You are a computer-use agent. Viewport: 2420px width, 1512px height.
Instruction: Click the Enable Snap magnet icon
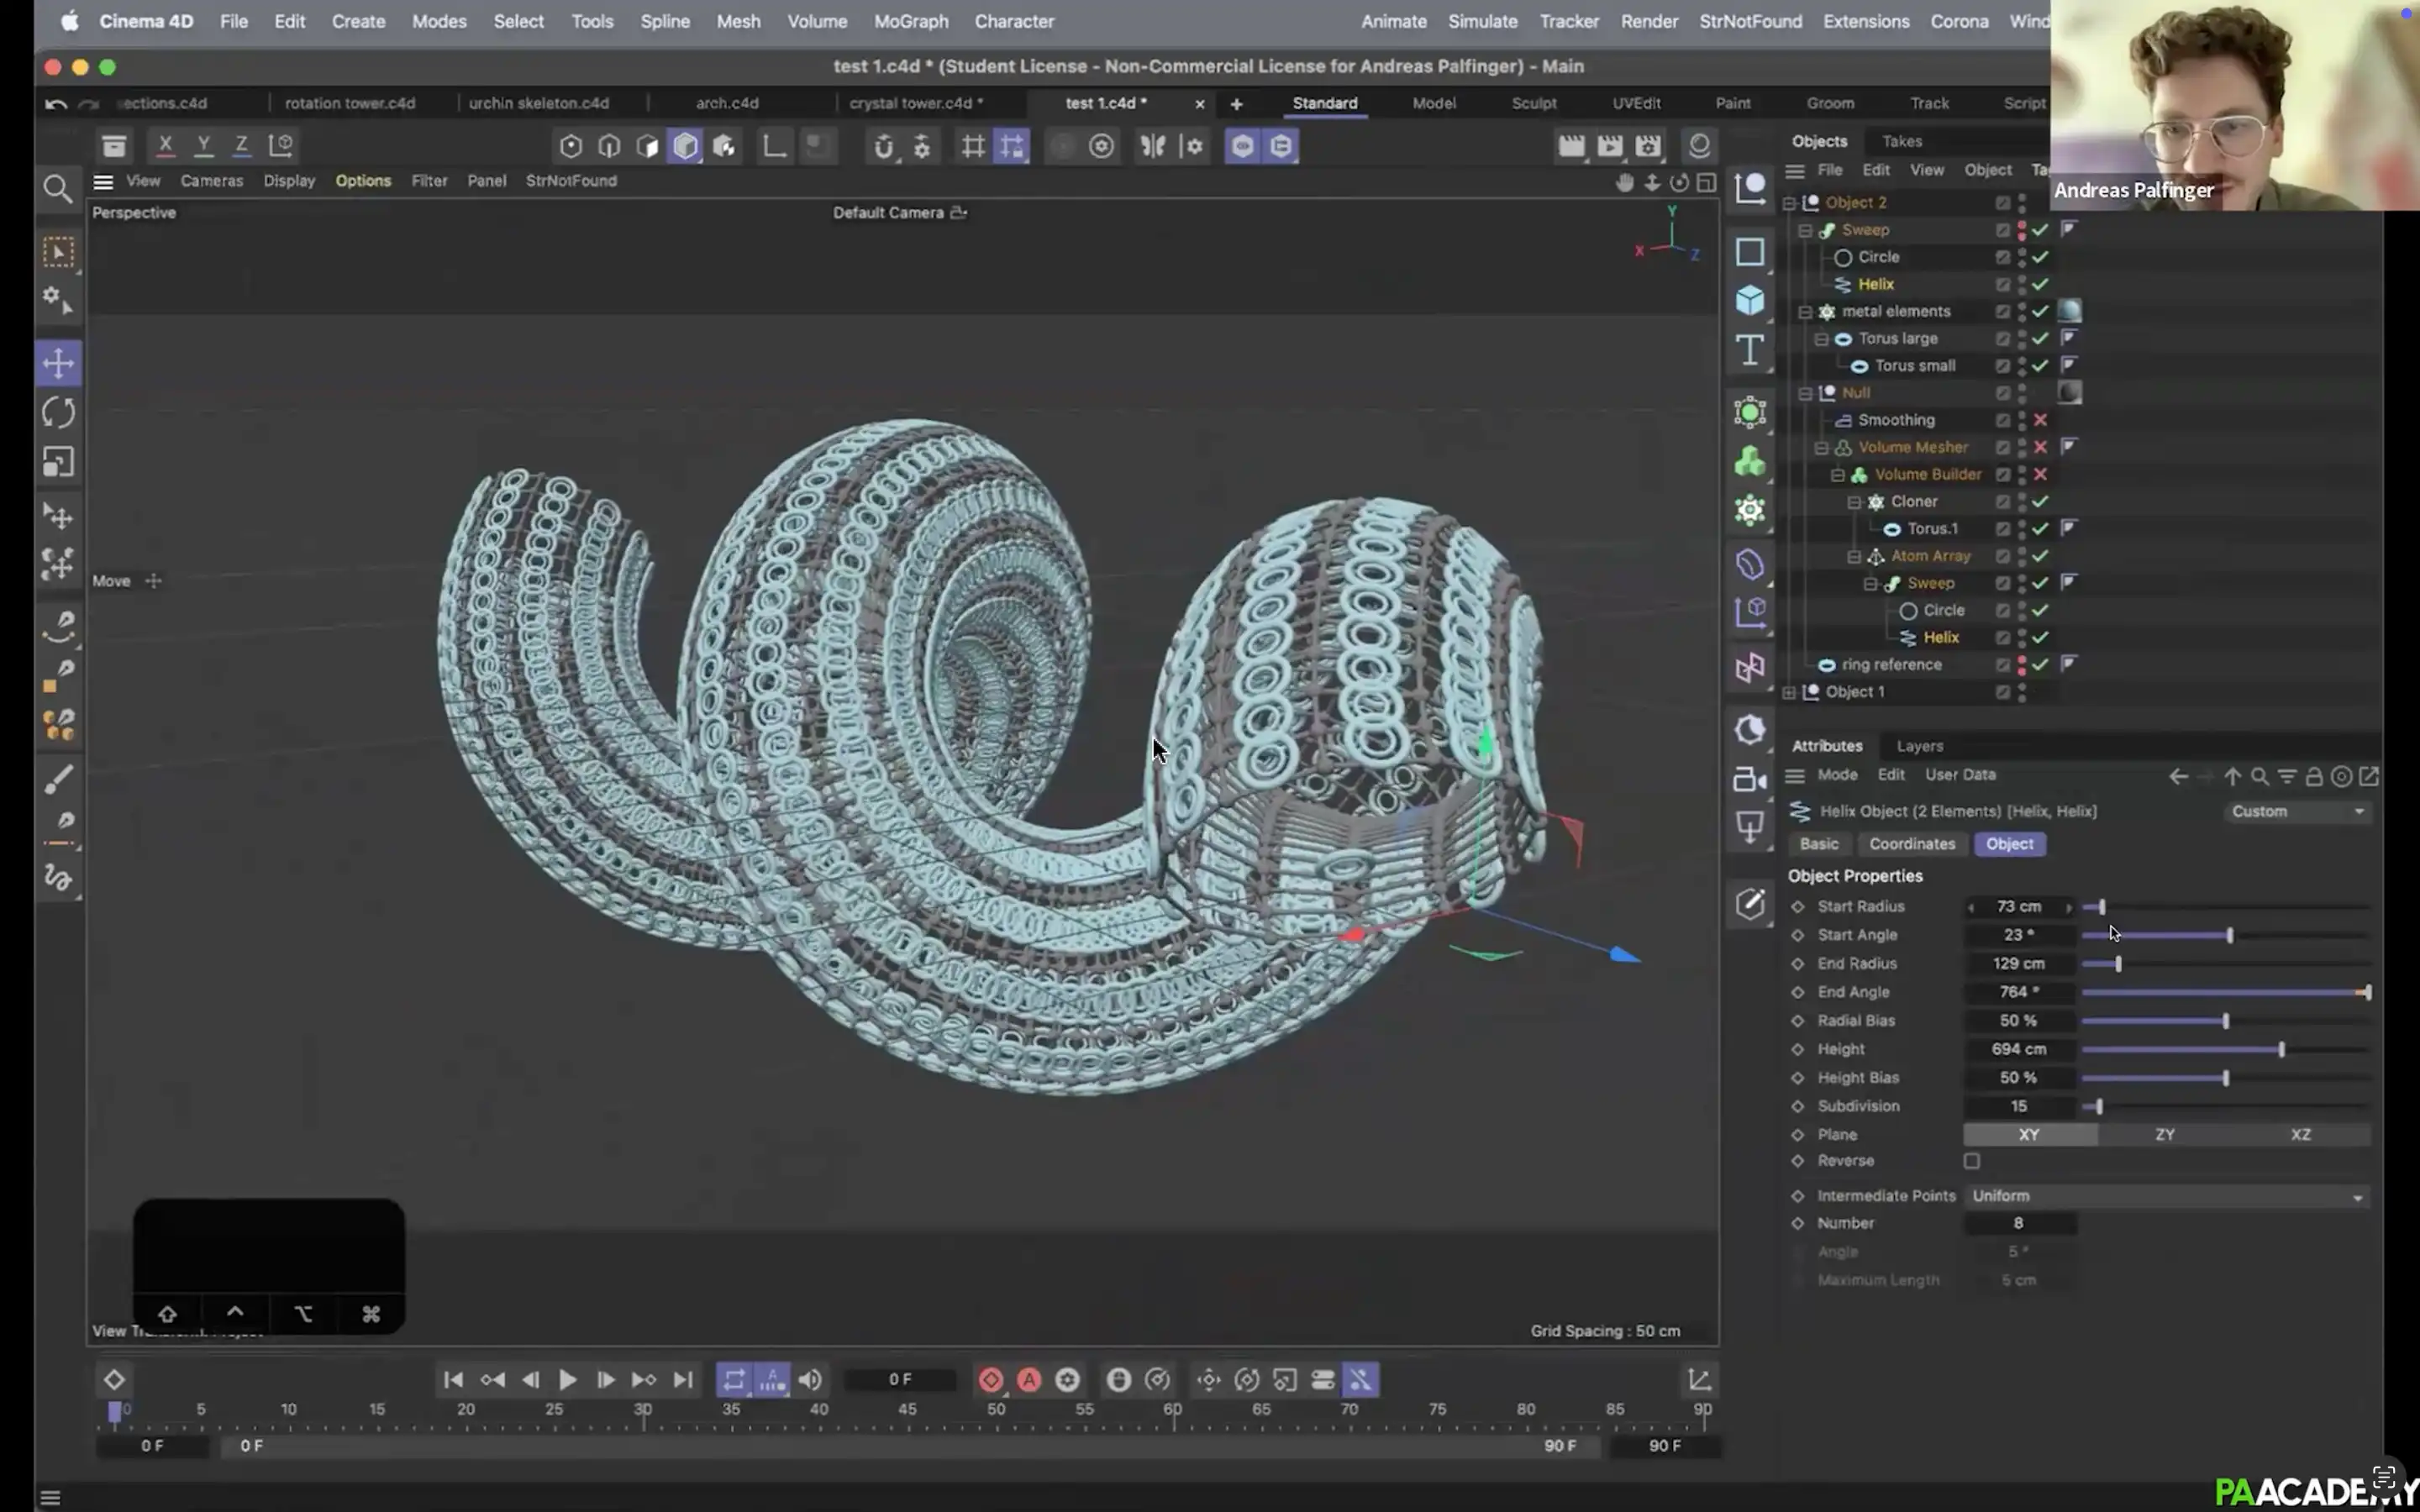pyautogui.click(x=883, y=147)
